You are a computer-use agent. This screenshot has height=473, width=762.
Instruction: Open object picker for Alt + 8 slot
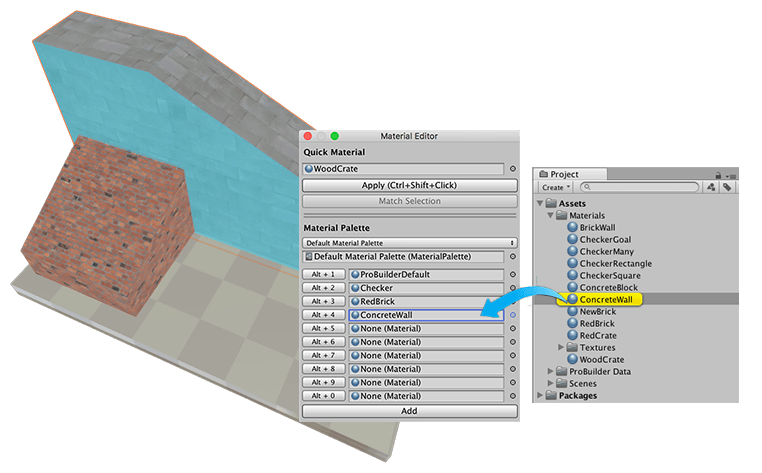click(x=513, y=369)
